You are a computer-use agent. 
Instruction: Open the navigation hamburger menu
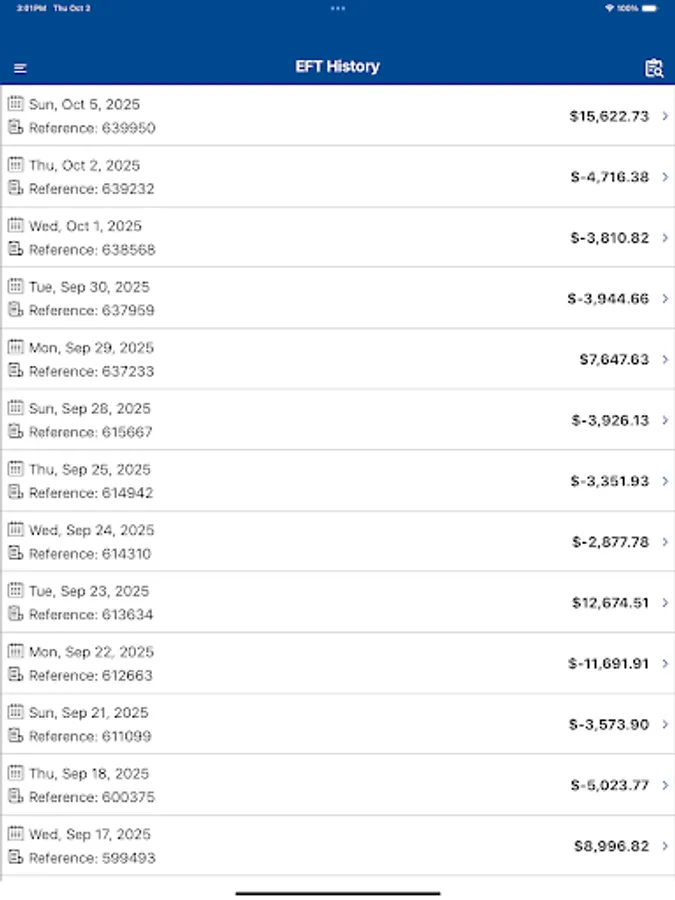pos(20,67)
